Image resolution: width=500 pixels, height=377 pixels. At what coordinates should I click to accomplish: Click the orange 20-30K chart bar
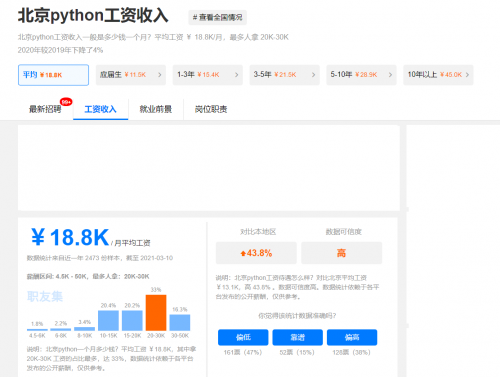156,313
